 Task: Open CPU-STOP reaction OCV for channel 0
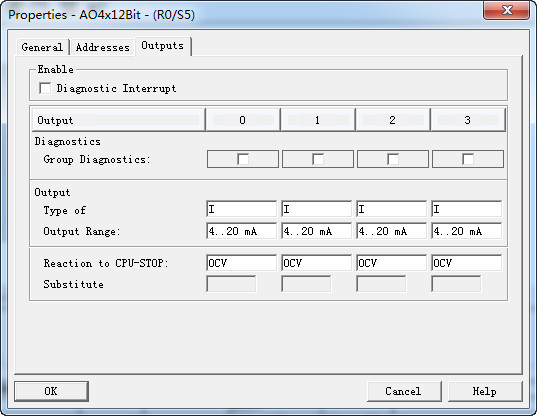241,263
